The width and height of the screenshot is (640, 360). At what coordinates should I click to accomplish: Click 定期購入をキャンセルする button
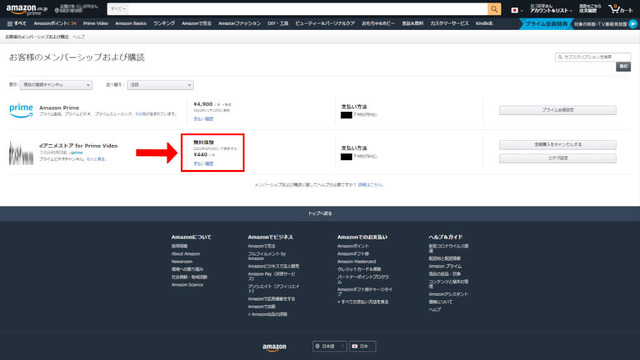(x=558, y=145)
